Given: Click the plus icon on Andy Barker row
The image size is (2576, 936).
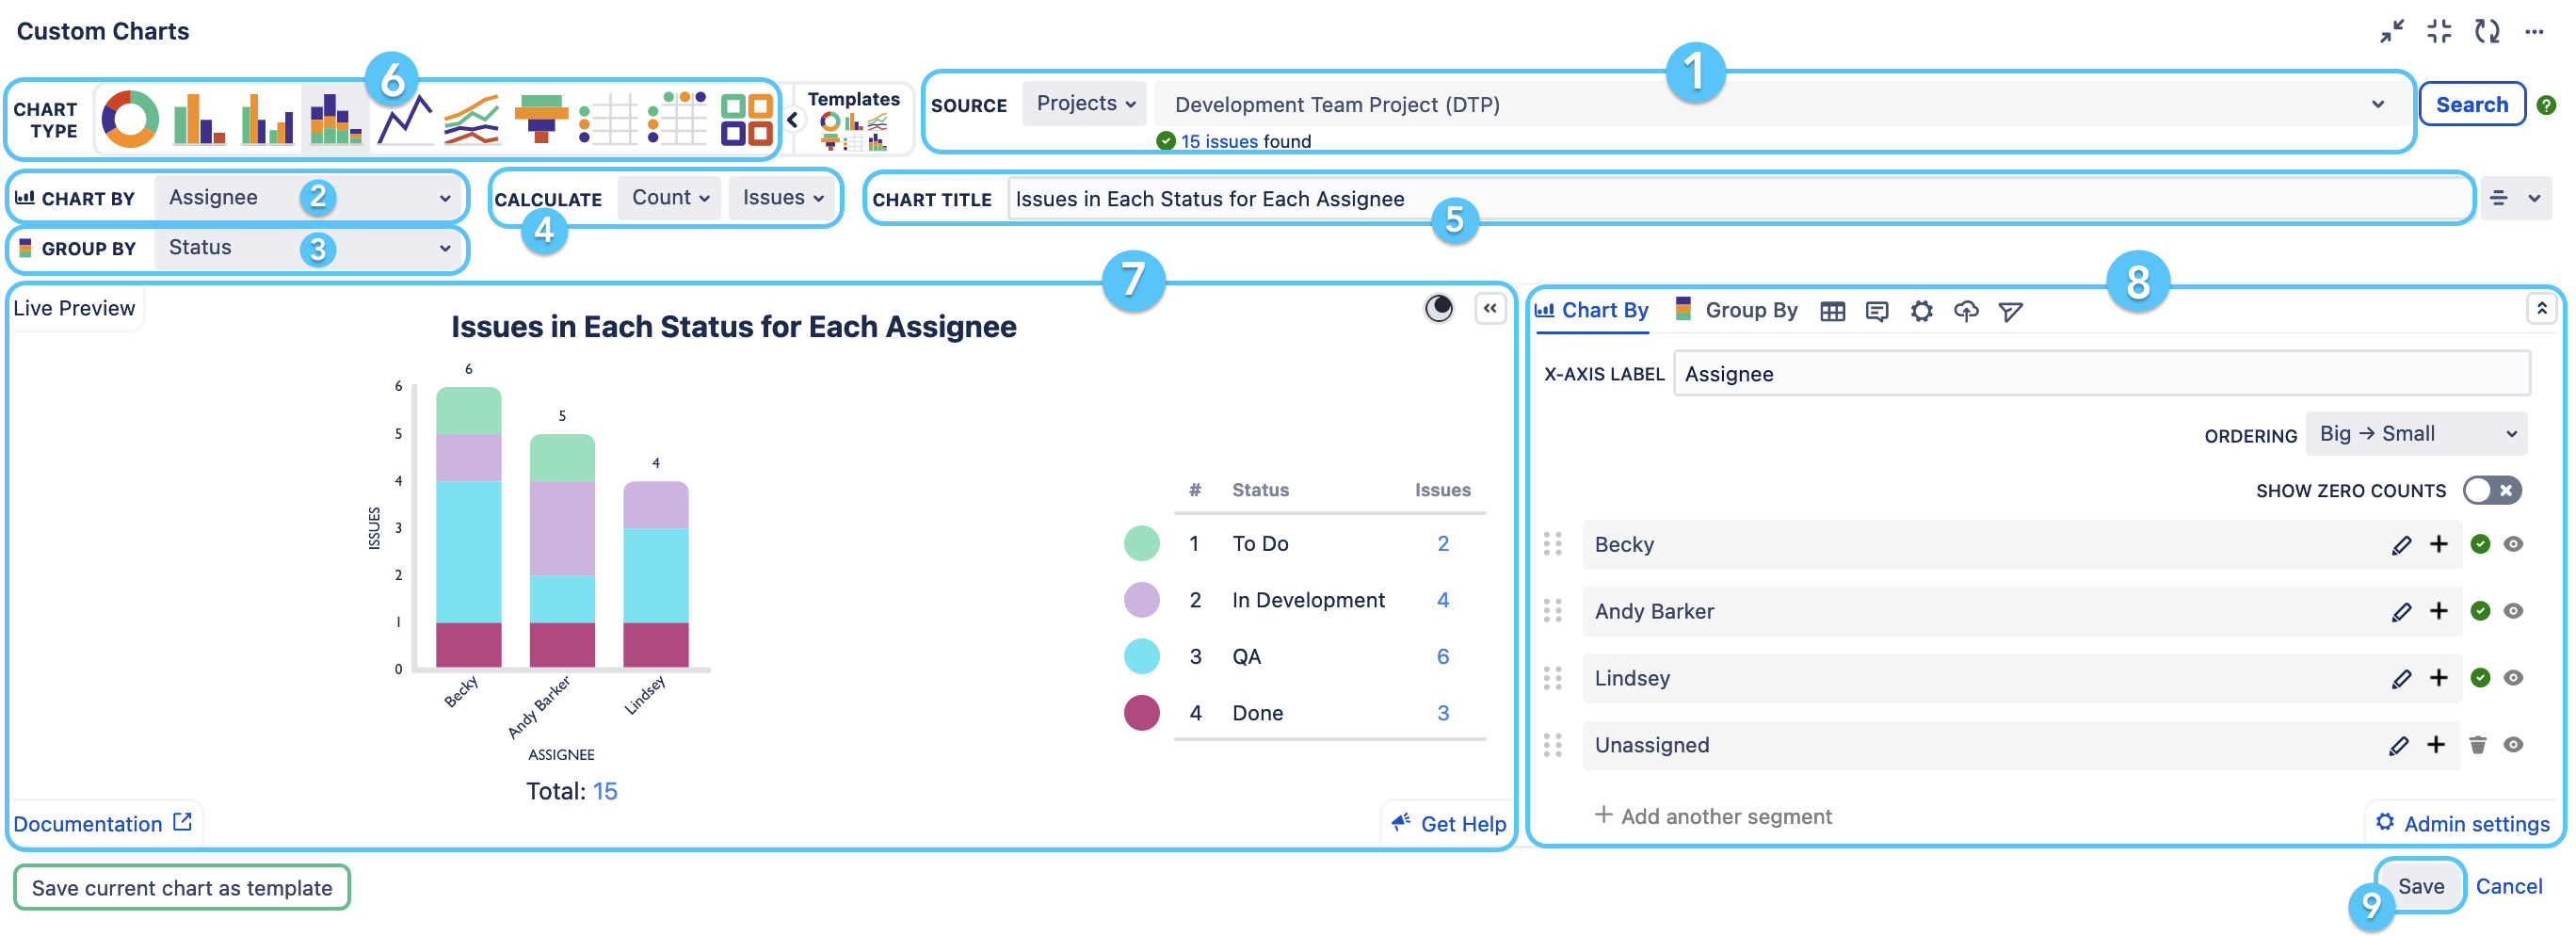Looking at the screenshot, I should [x=2439, y=611].
